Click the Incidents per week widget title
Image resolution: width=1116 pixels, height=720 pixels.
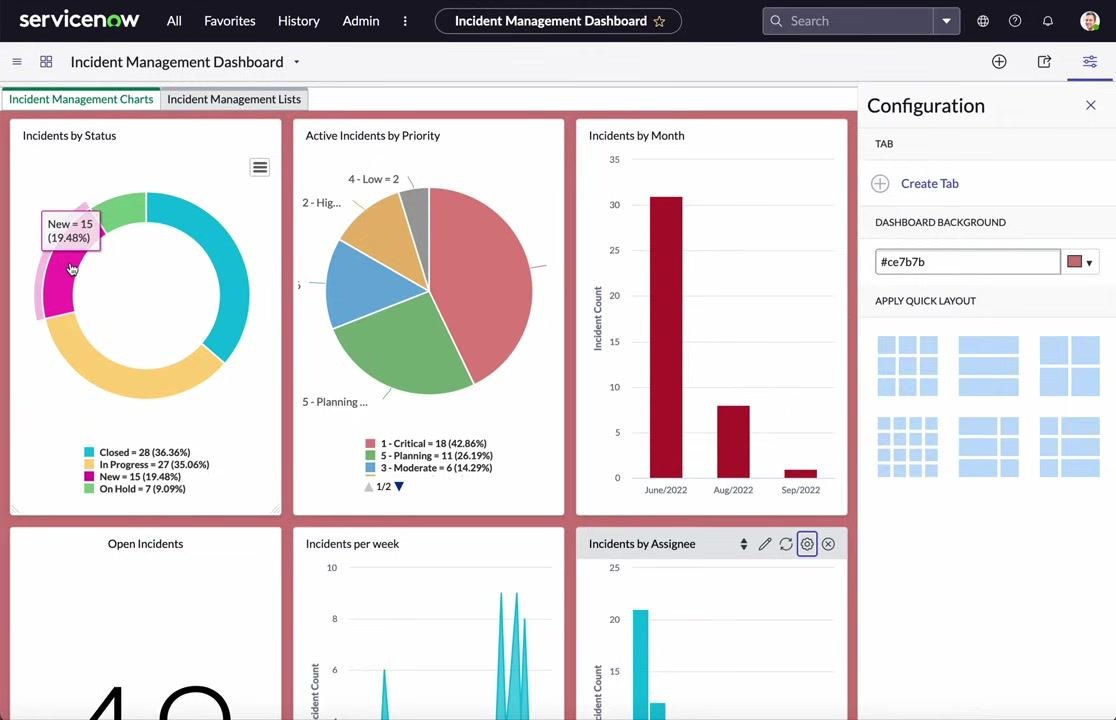pos(352,544)
